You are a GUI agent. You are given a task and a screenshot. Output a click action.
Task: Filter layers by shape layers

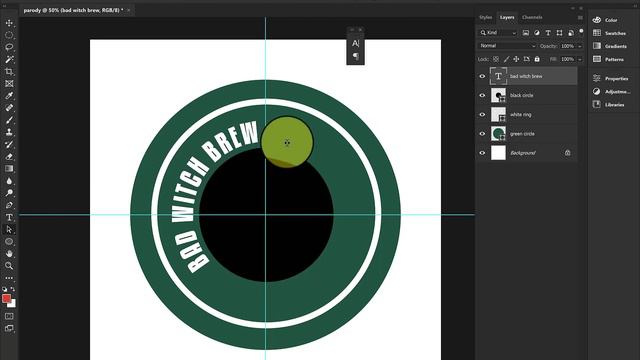559,33
